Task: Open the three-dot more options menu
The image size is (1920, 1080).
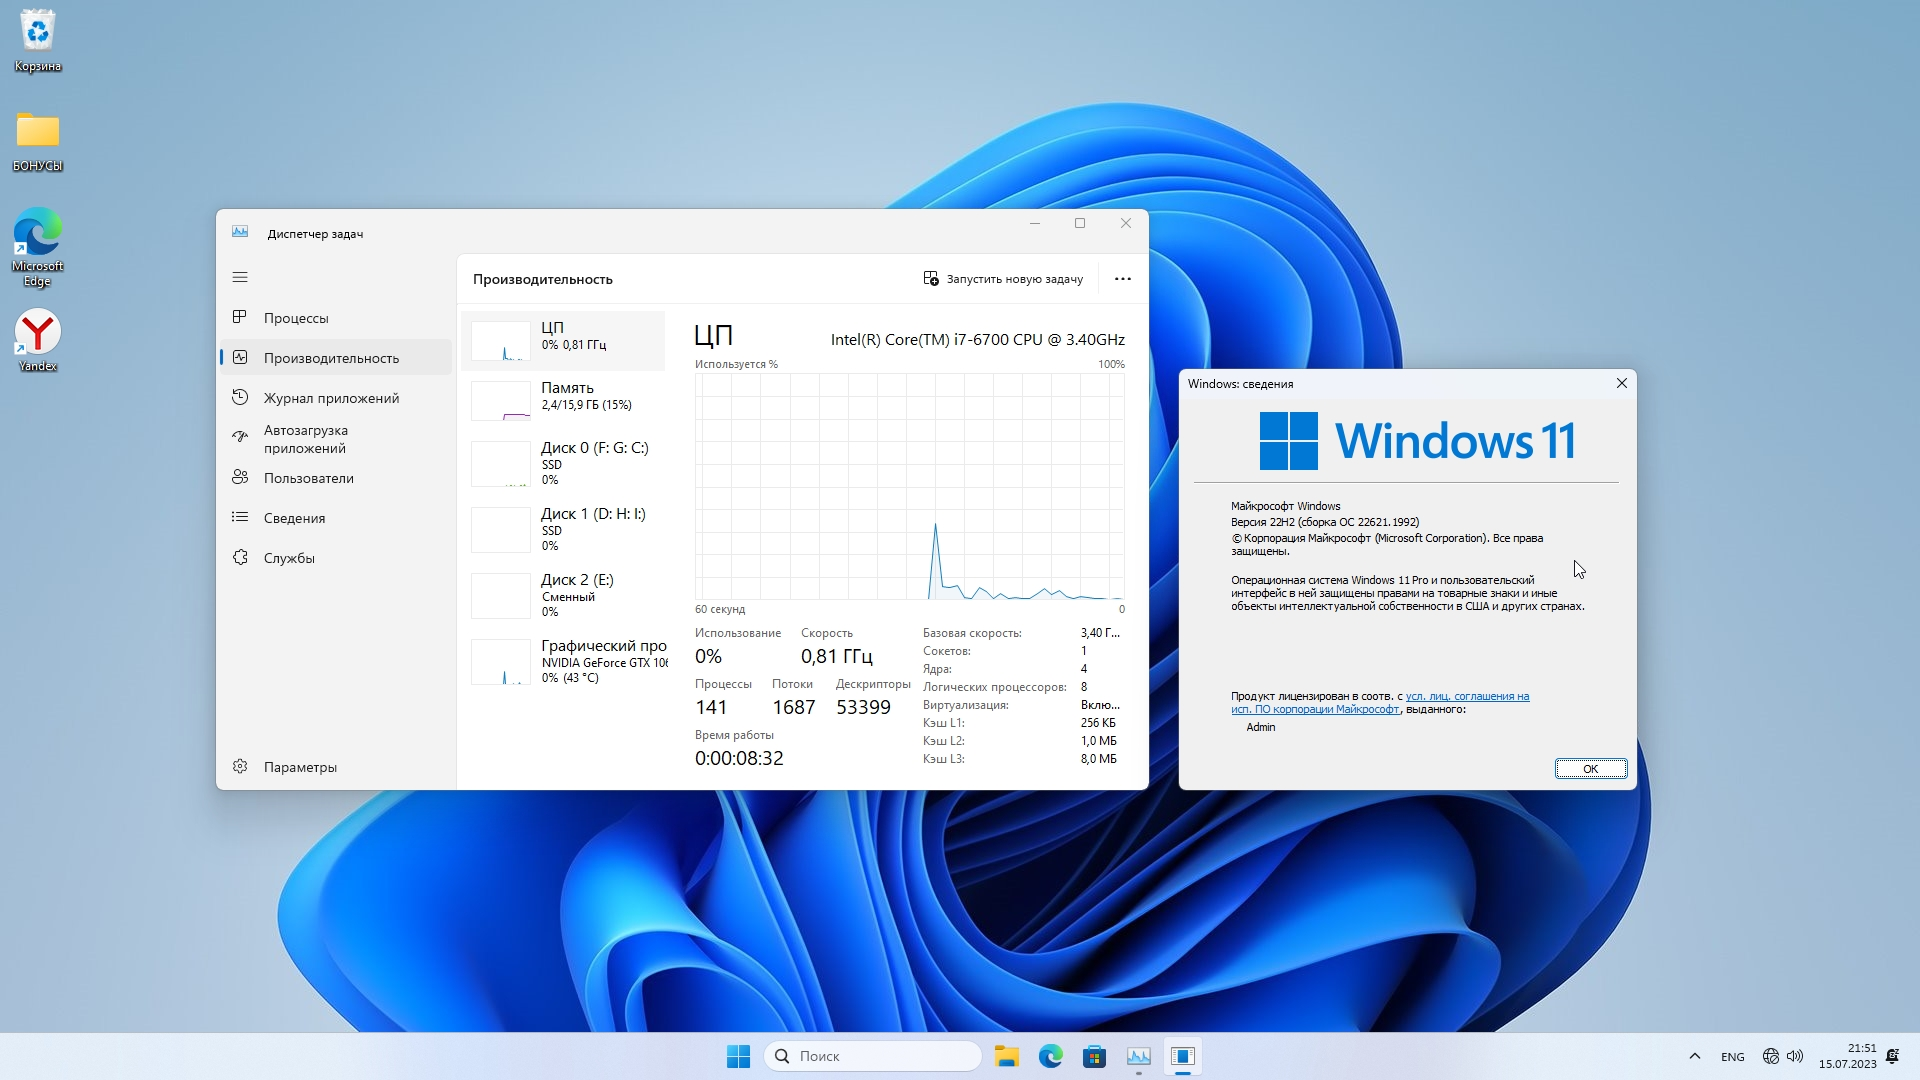Action: 1122,279
